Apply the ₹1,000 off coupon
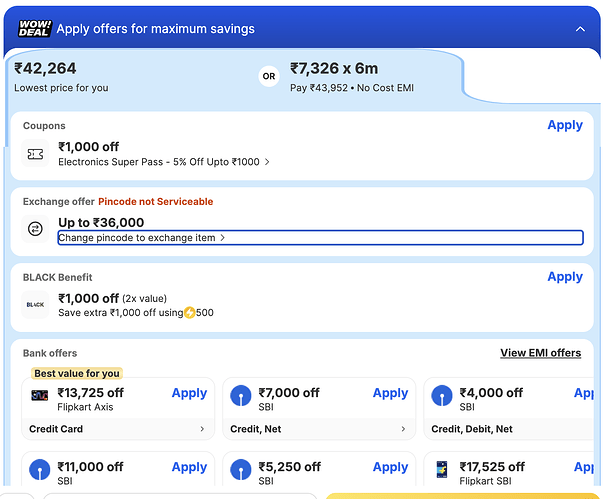The image size is (606, 499). click(x=565, y=125)
